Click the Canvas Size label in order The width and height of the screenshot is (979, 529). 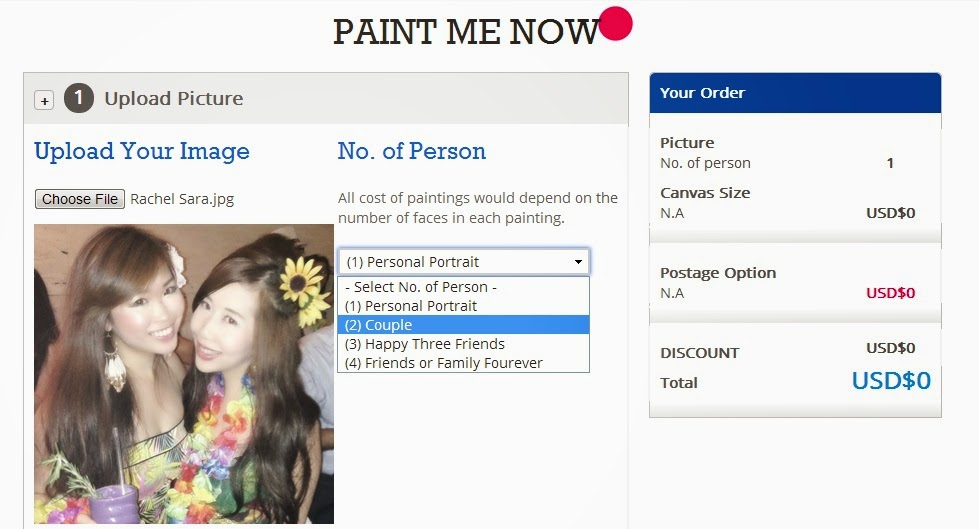click(x=705, y=193)
